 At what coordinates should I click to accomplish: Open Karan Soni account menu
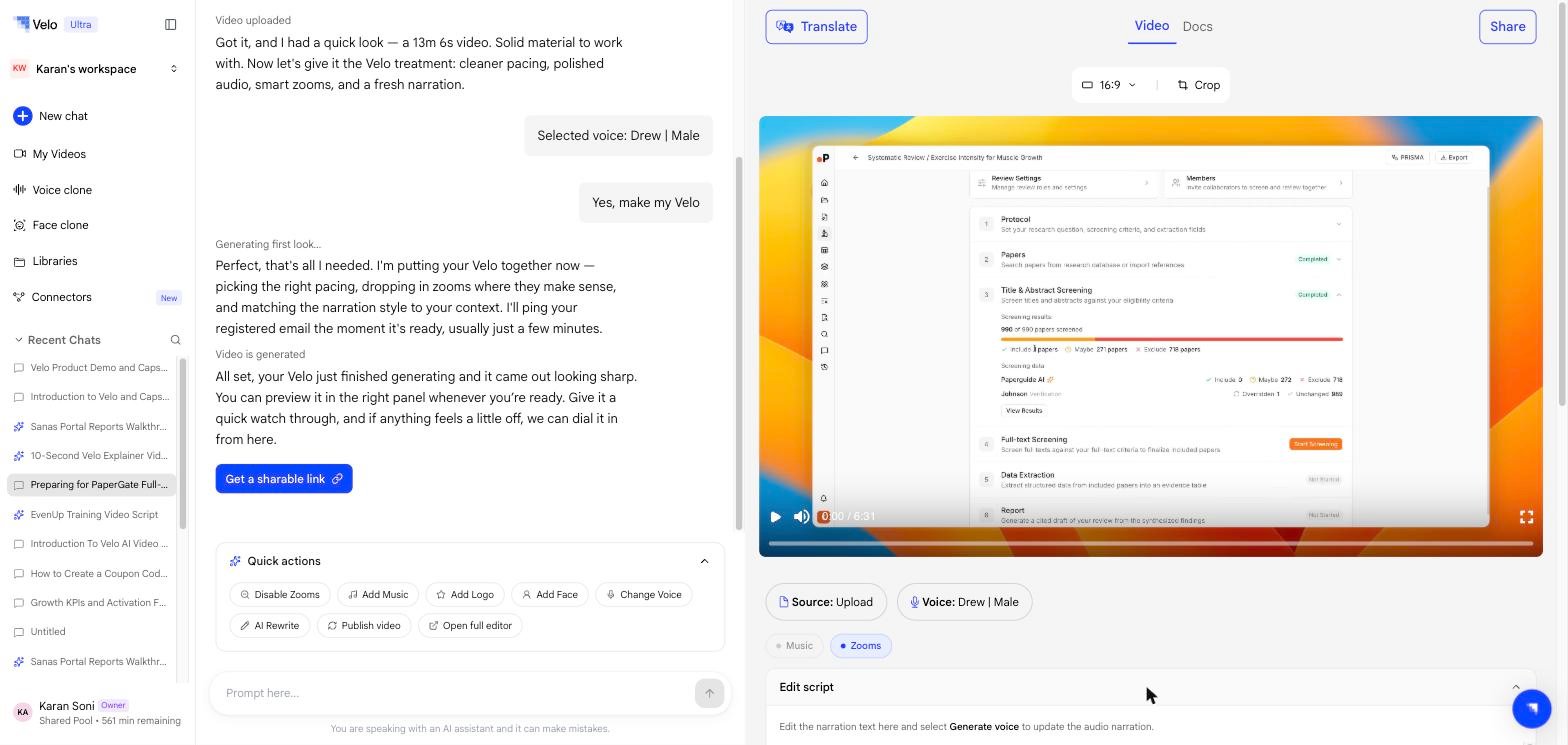[x=97, y=712]
